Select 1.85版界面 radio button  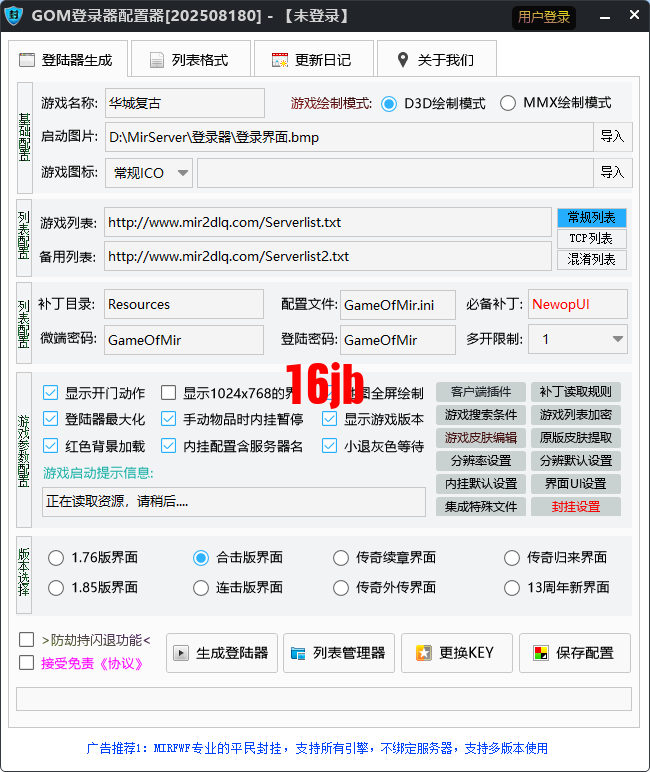[x=56, y=588]
